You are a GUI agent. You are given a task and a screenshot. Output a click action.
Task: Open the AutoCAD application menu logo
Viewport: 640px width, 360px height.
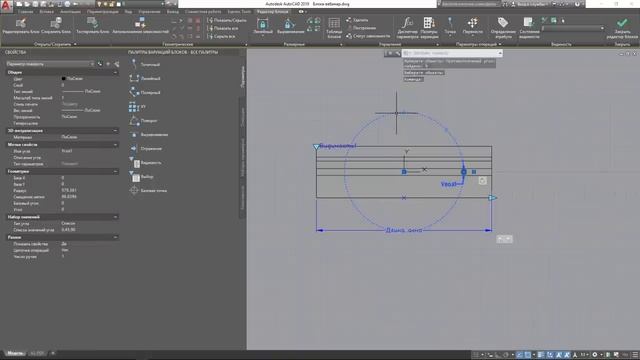[x=6, y=7]
